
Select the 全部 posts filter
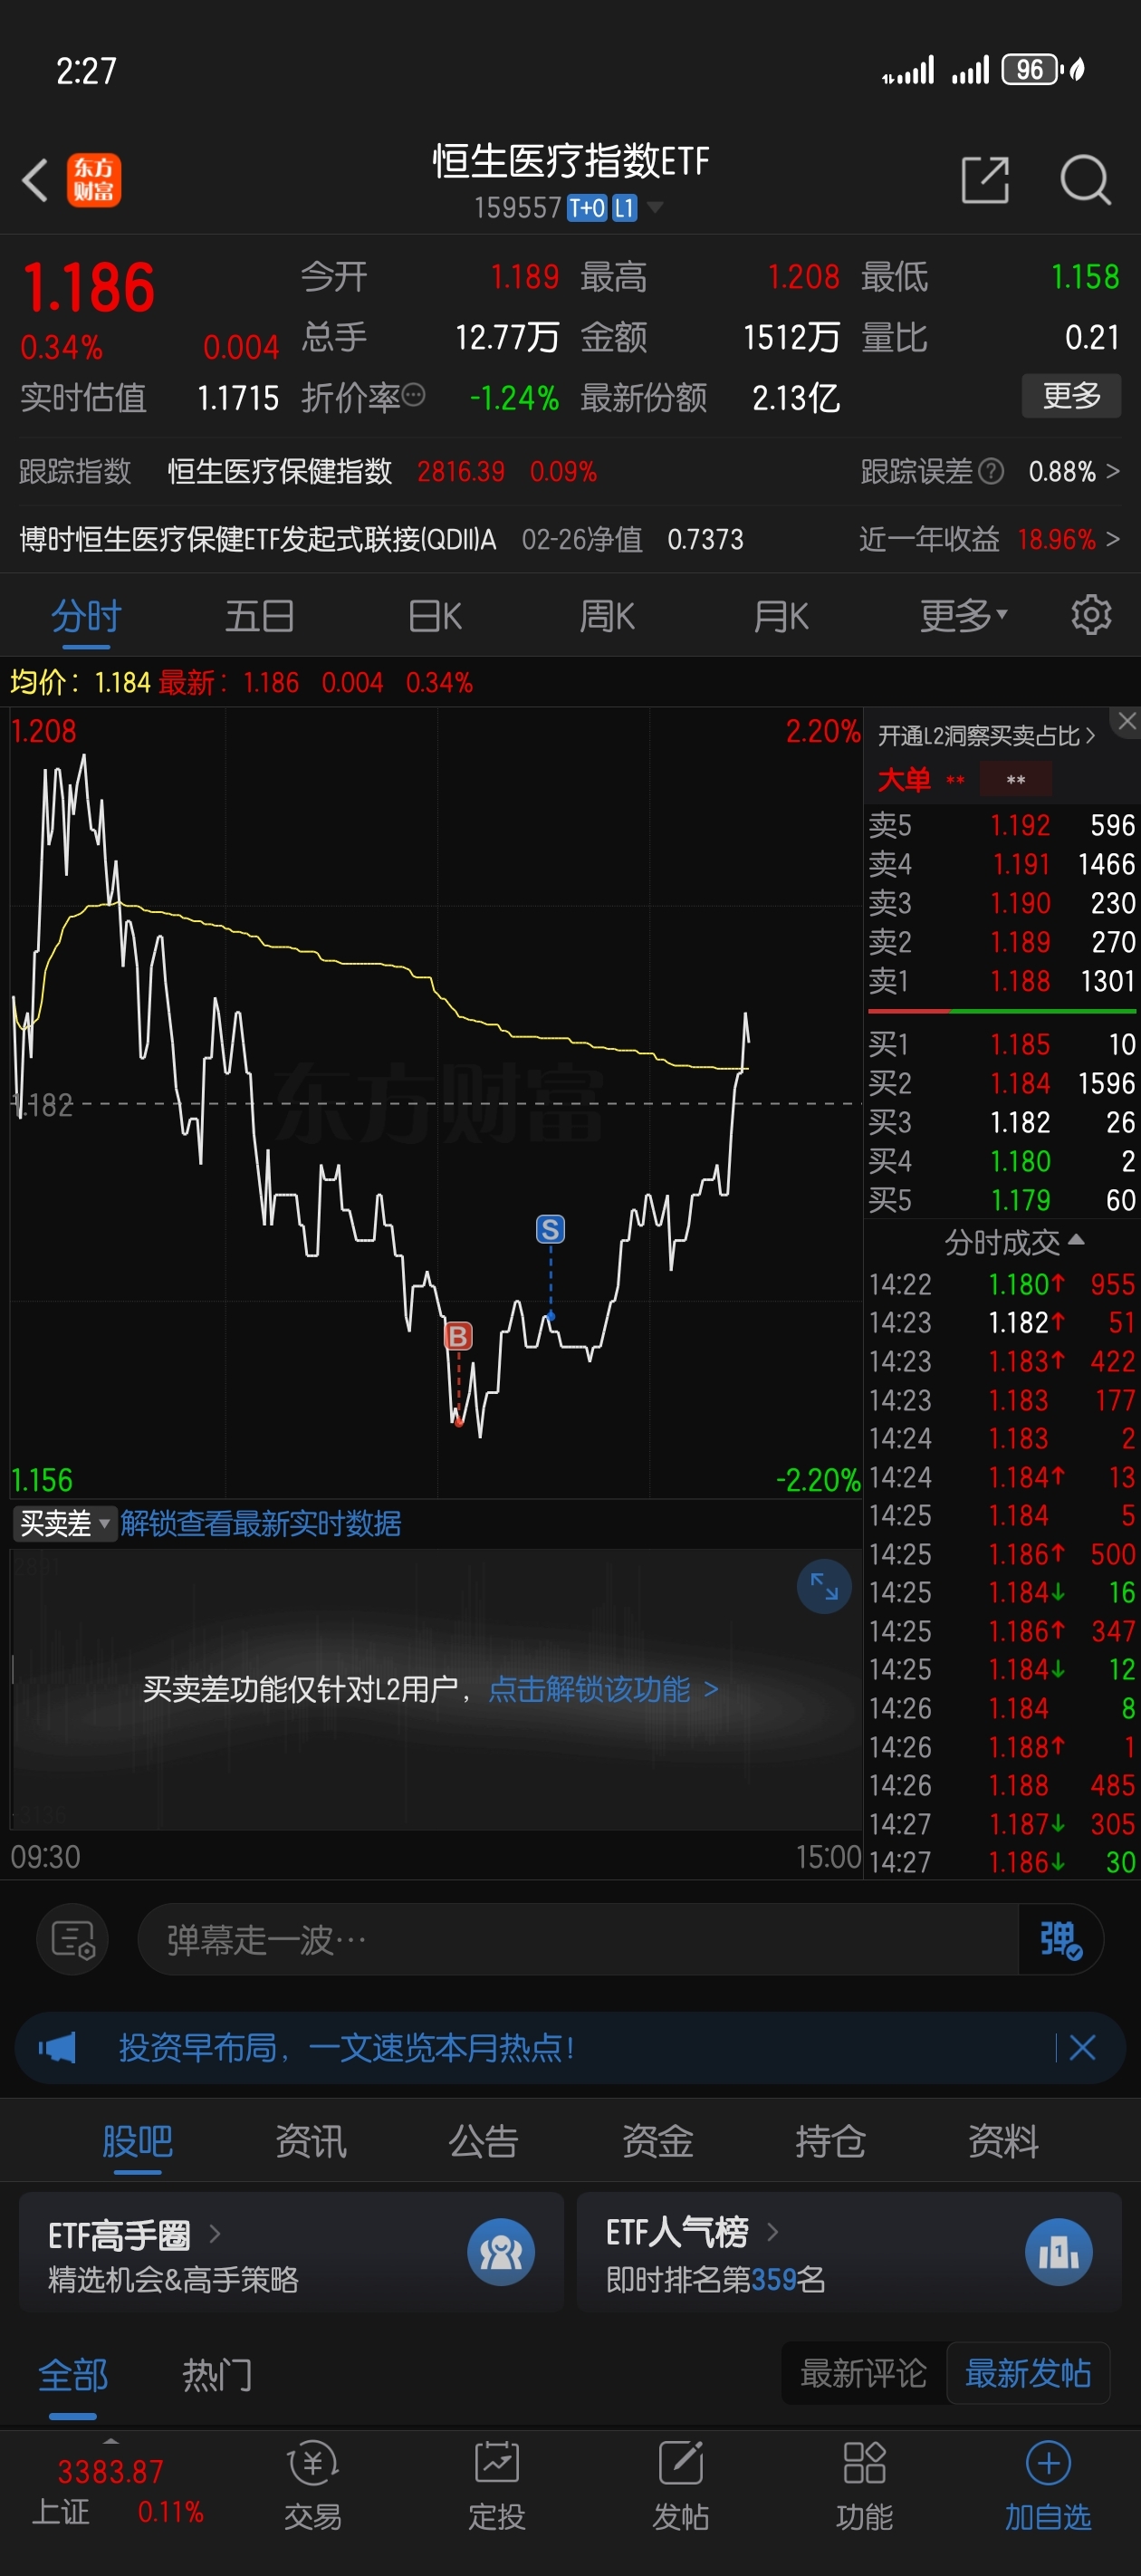click(73, 2375)
